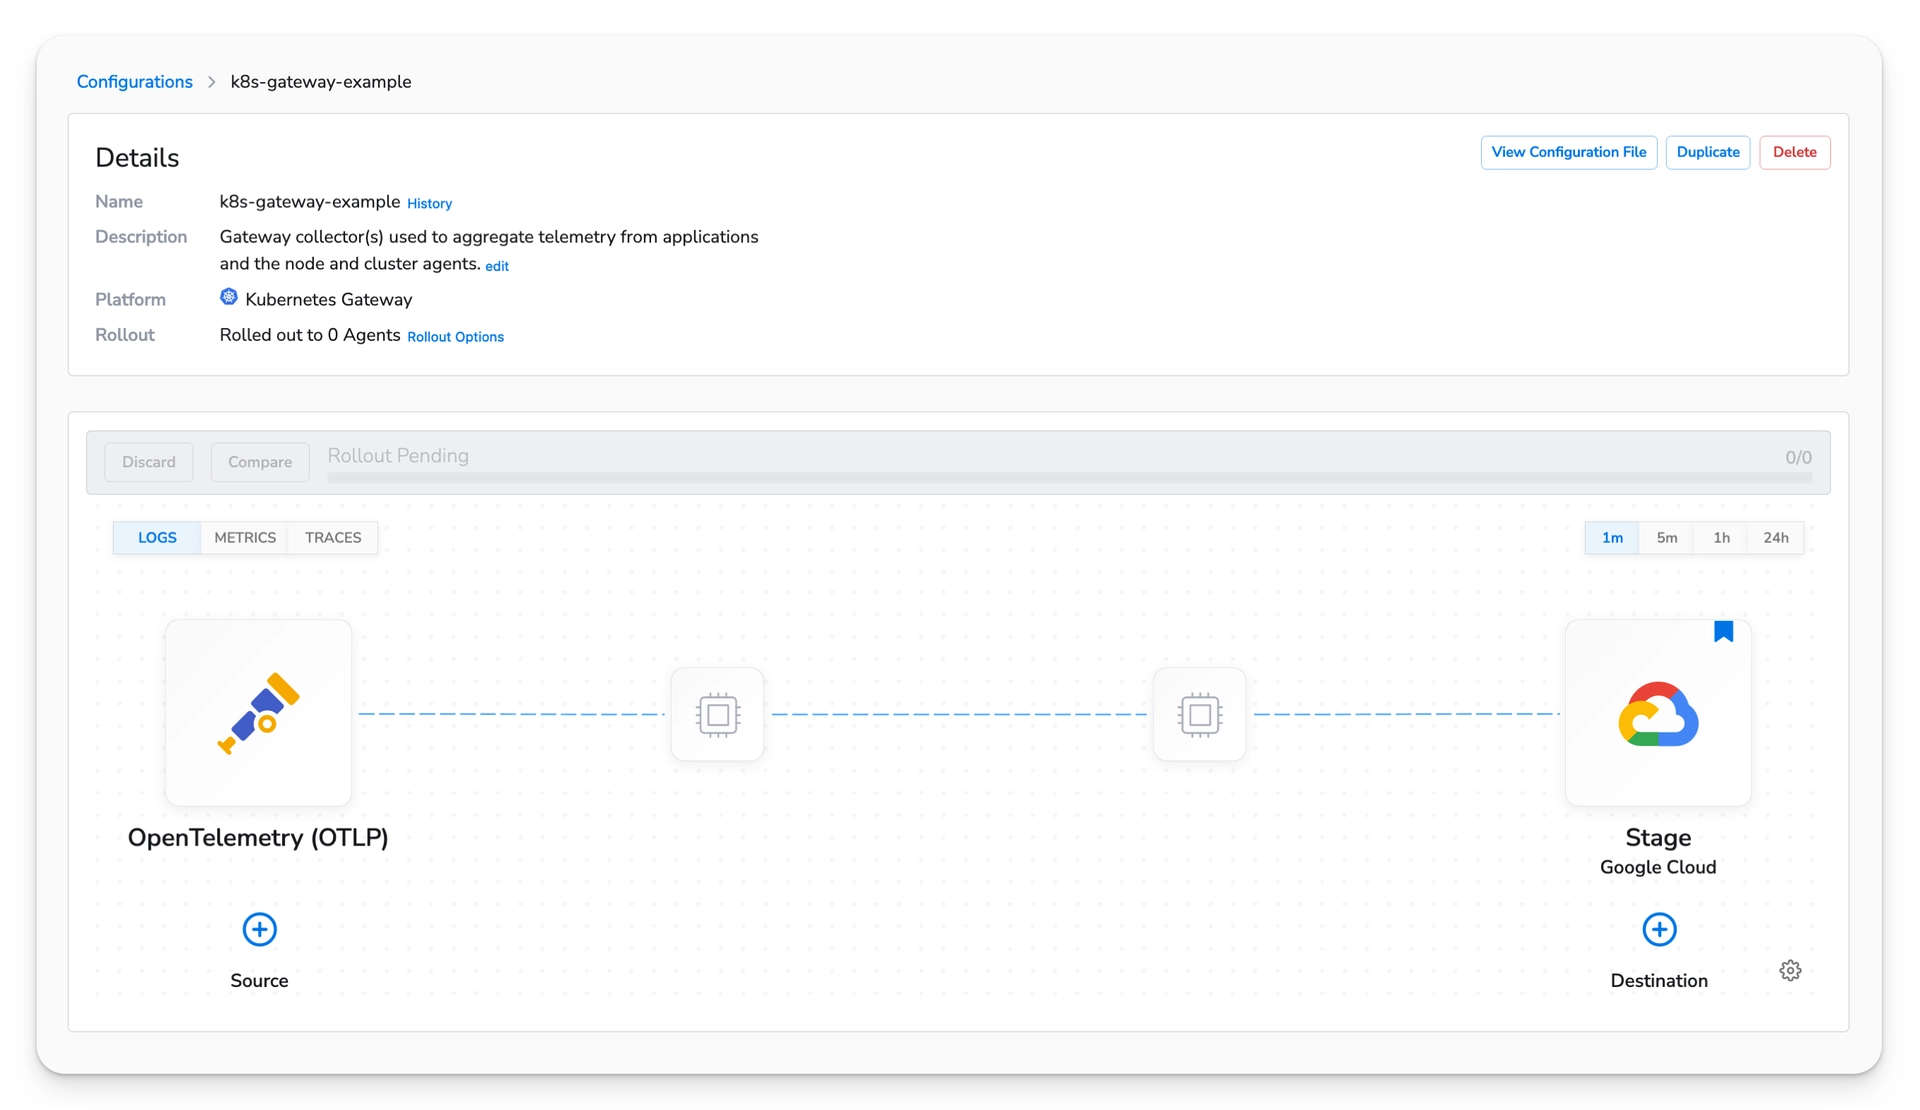The height and width of the screenshot is (1110, 1920).
Task: Add a new Destination via plus icon
Action: pos(1658,929)
